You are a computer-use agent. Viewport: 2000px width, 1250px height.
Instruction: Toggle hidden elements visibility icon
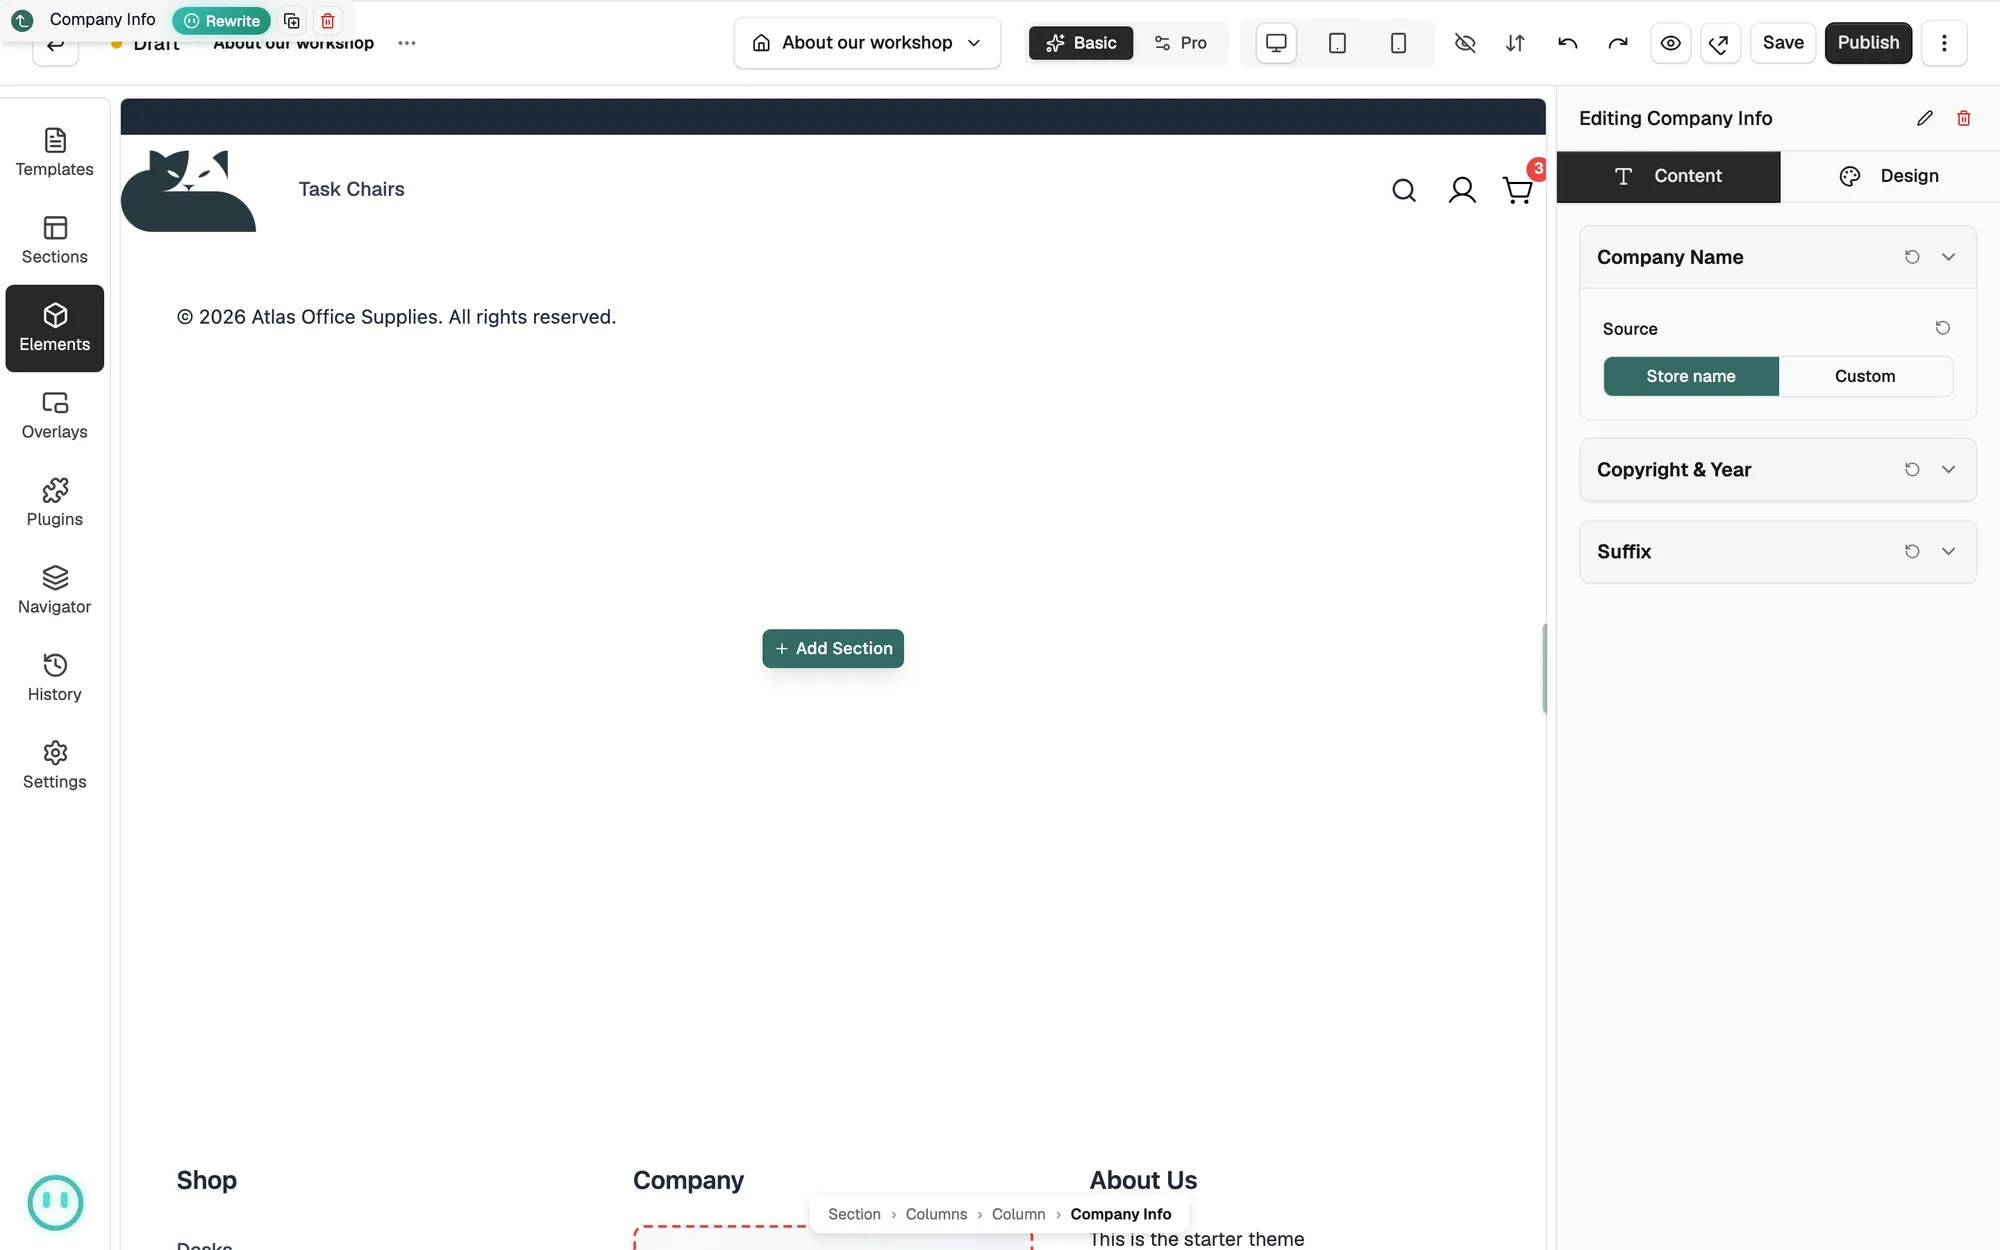coord(1465,43)
